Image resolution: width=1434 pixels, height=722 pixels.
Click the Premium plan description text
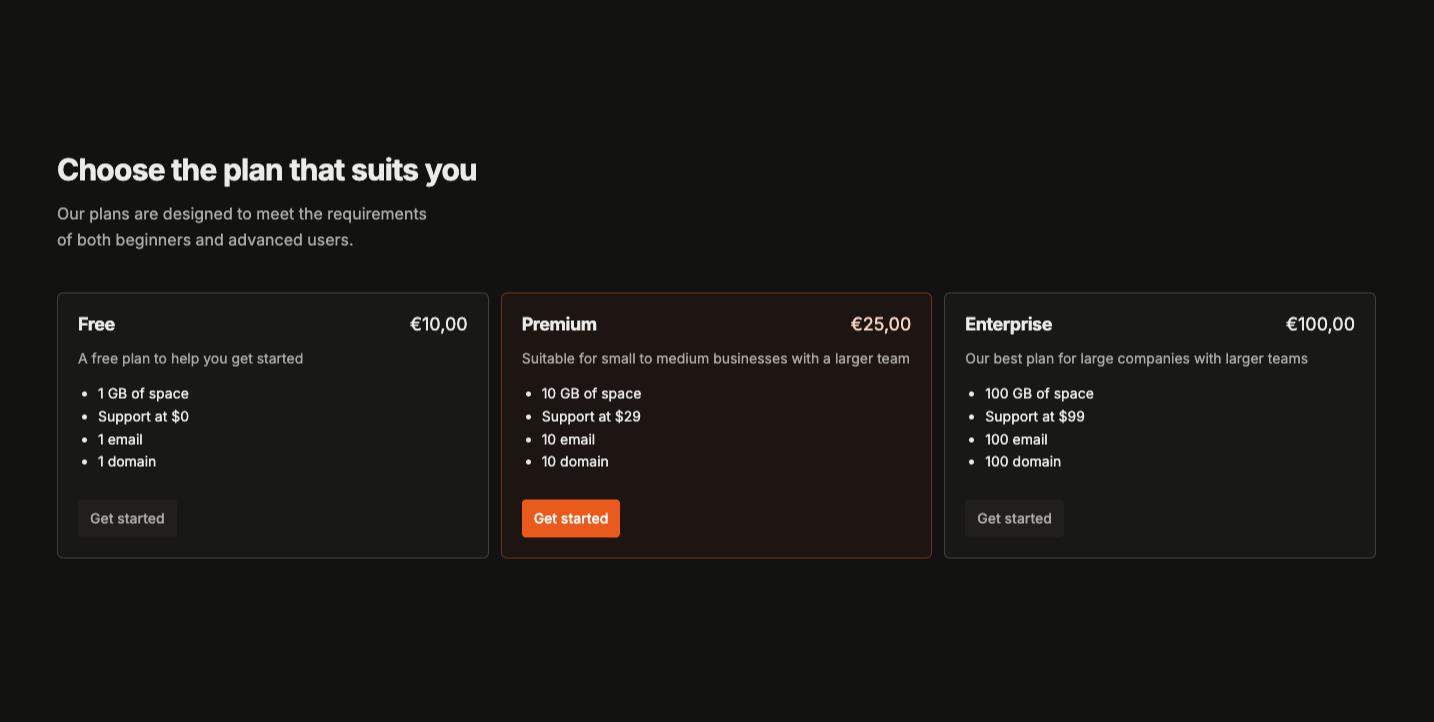[716, 358]
